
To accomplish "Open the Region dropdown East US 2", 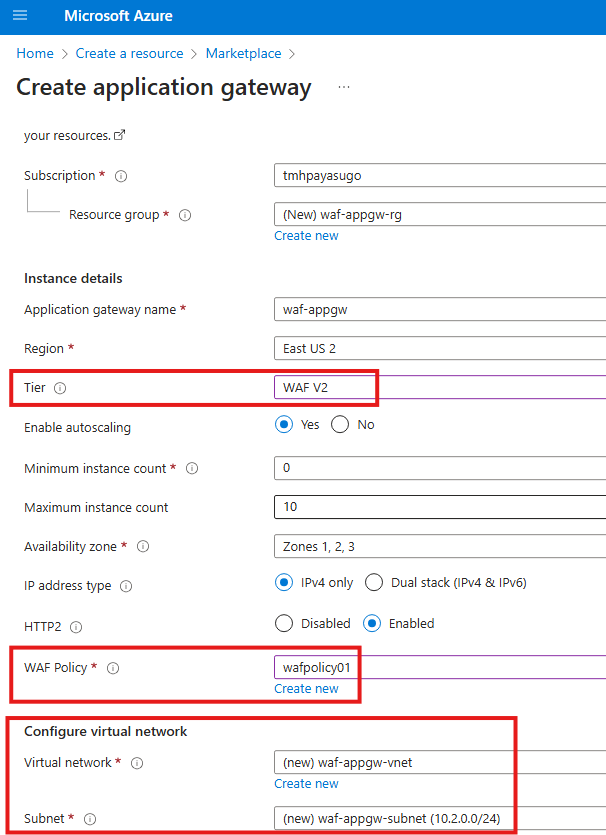I will pos(440,348).
